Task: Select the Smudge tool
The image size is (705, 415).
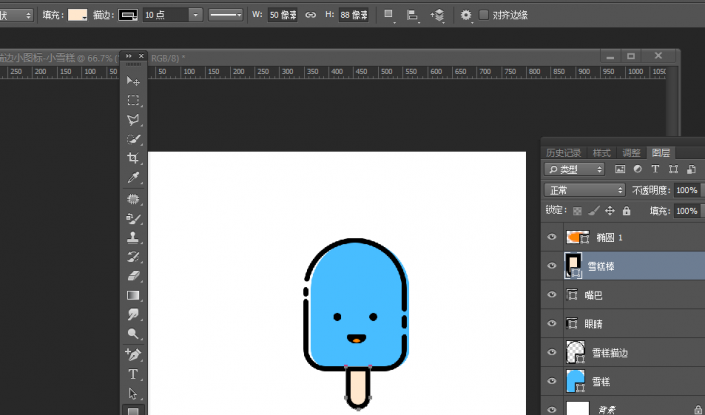Action: (133, 314)
